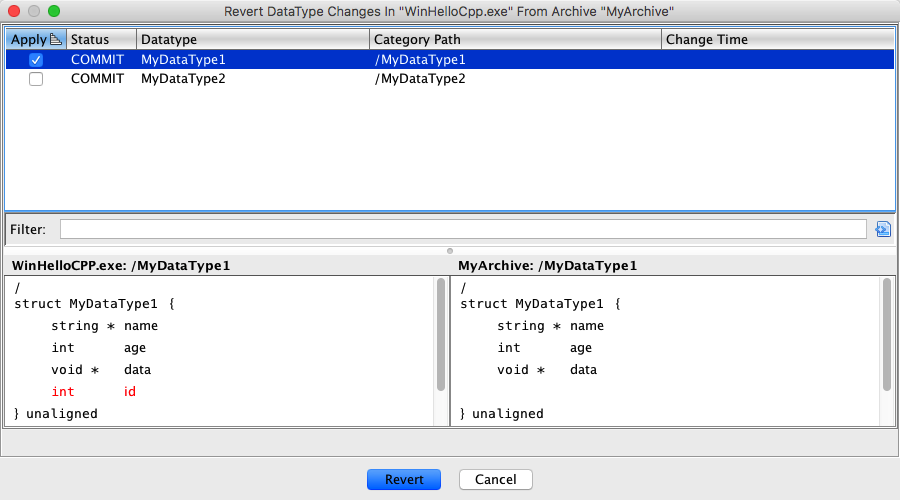
Task: Uncheck Apply checkbox for MyDataType1
Action: [x=36, y=60]
